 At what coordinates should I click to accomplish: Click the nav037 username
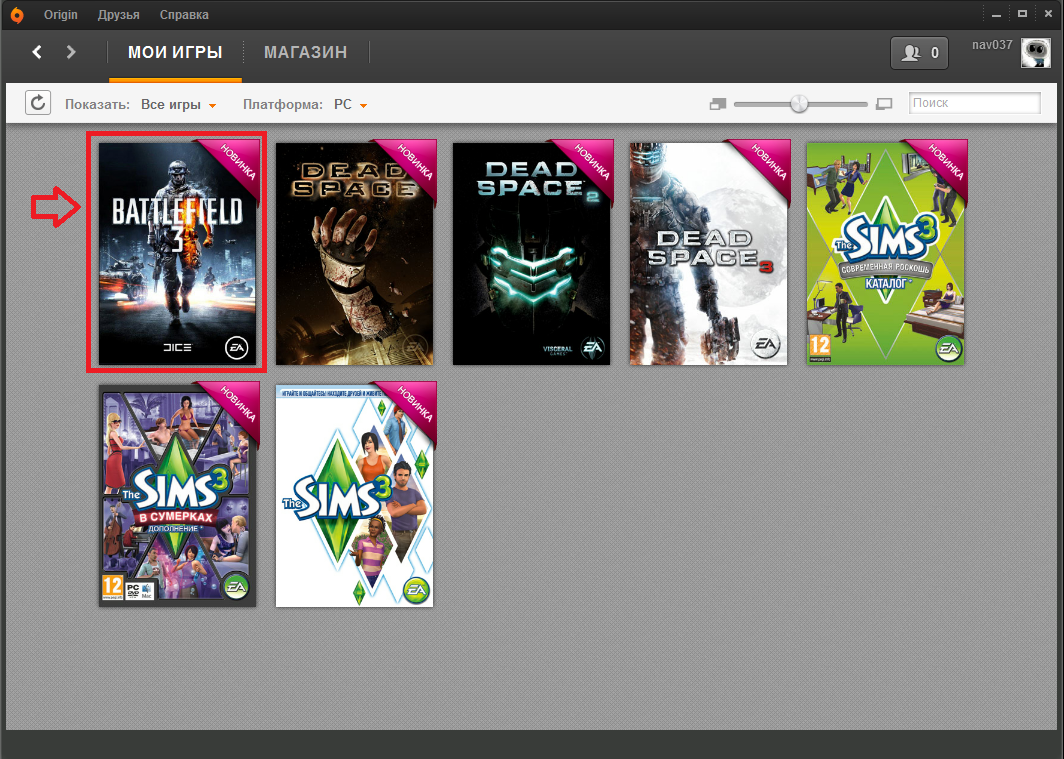pyautogui.click(x=992, y=45)
